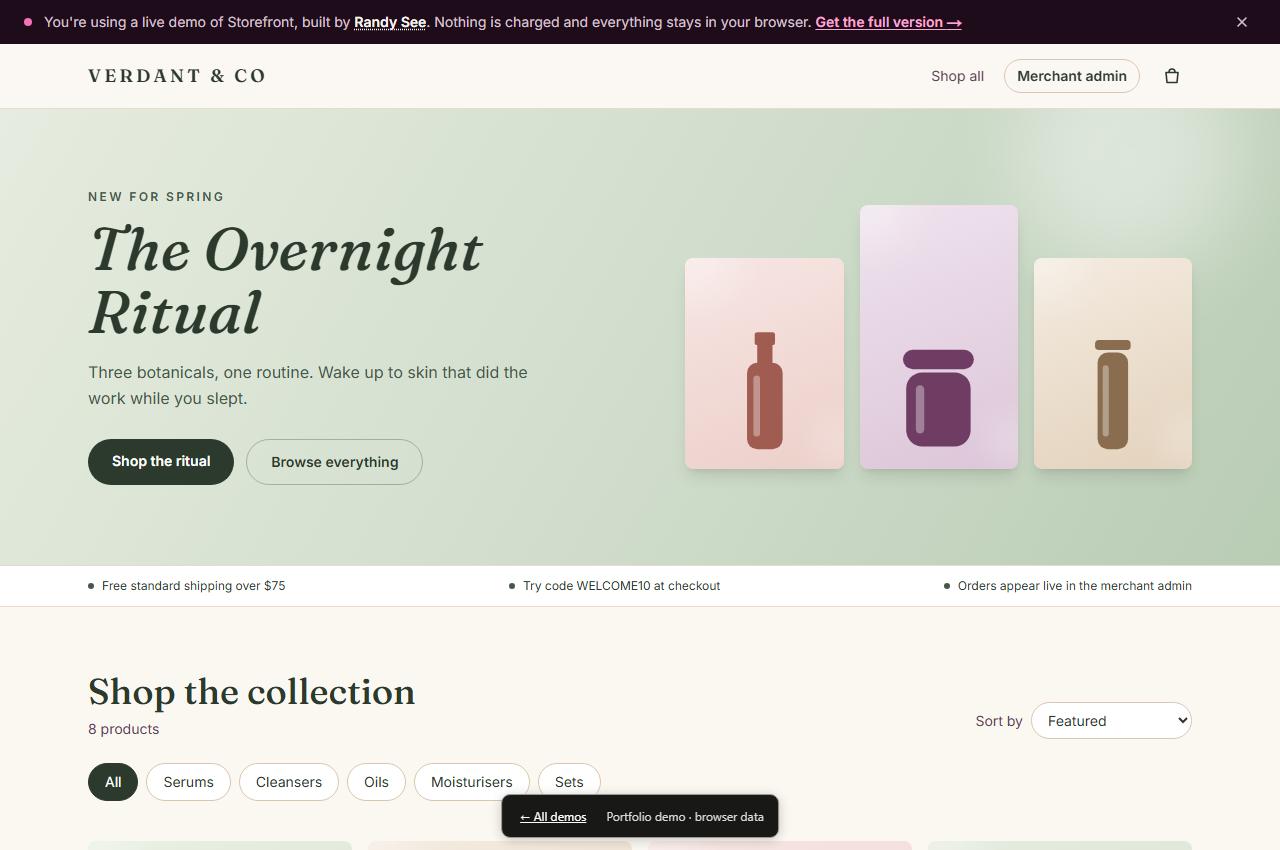The image size is (1280, 850).
Task: Dismiss the live demo banner
Action: pos(1242,22)
